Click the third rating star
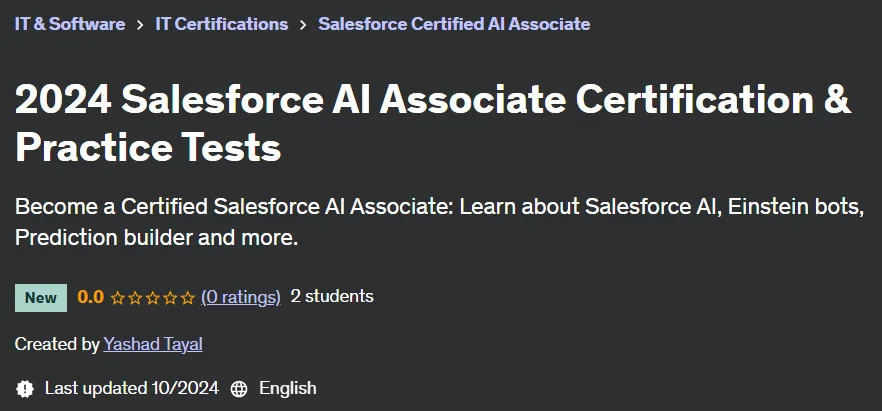Screen dimensions: 882x411 [152, 297]
